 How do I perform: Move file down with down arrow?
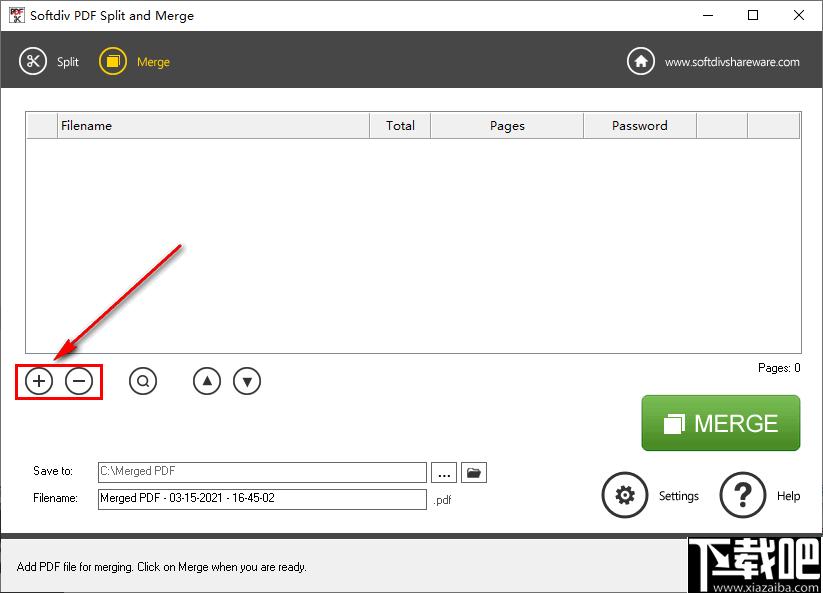click(247, 381)
